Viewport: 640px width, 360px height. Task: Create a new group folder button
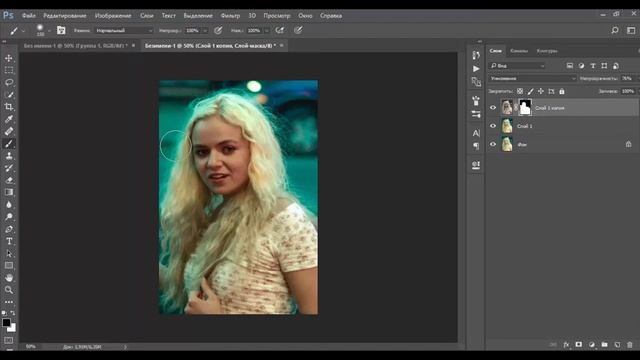[x=604, y=345]
